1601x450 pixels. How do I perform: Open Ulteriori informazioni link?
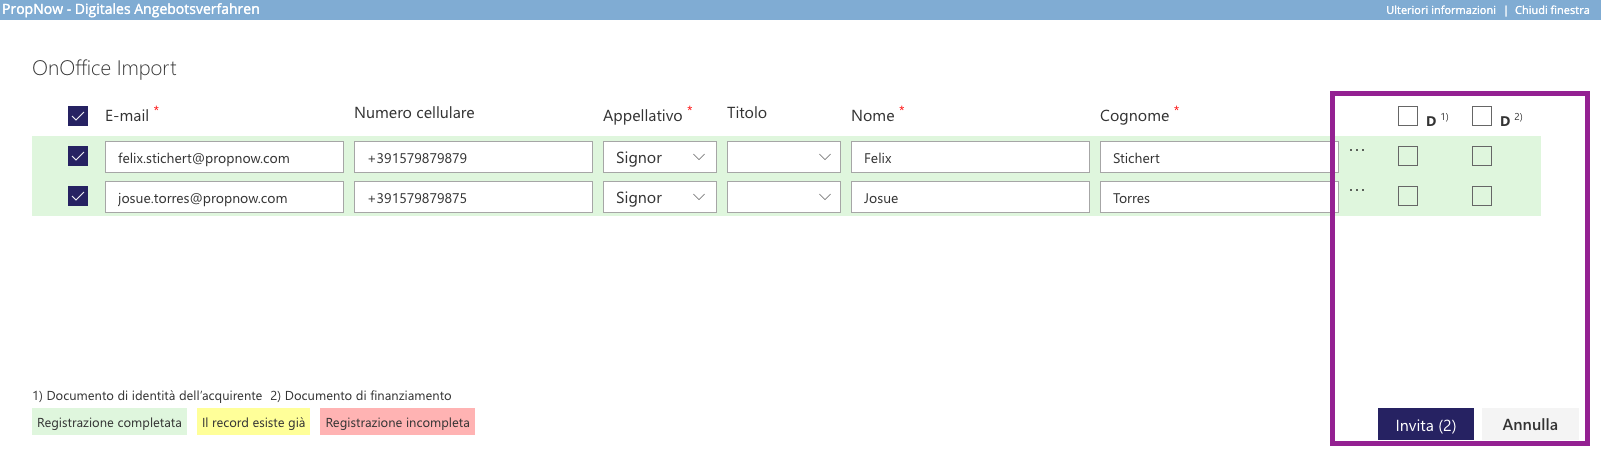(1440, 10)
